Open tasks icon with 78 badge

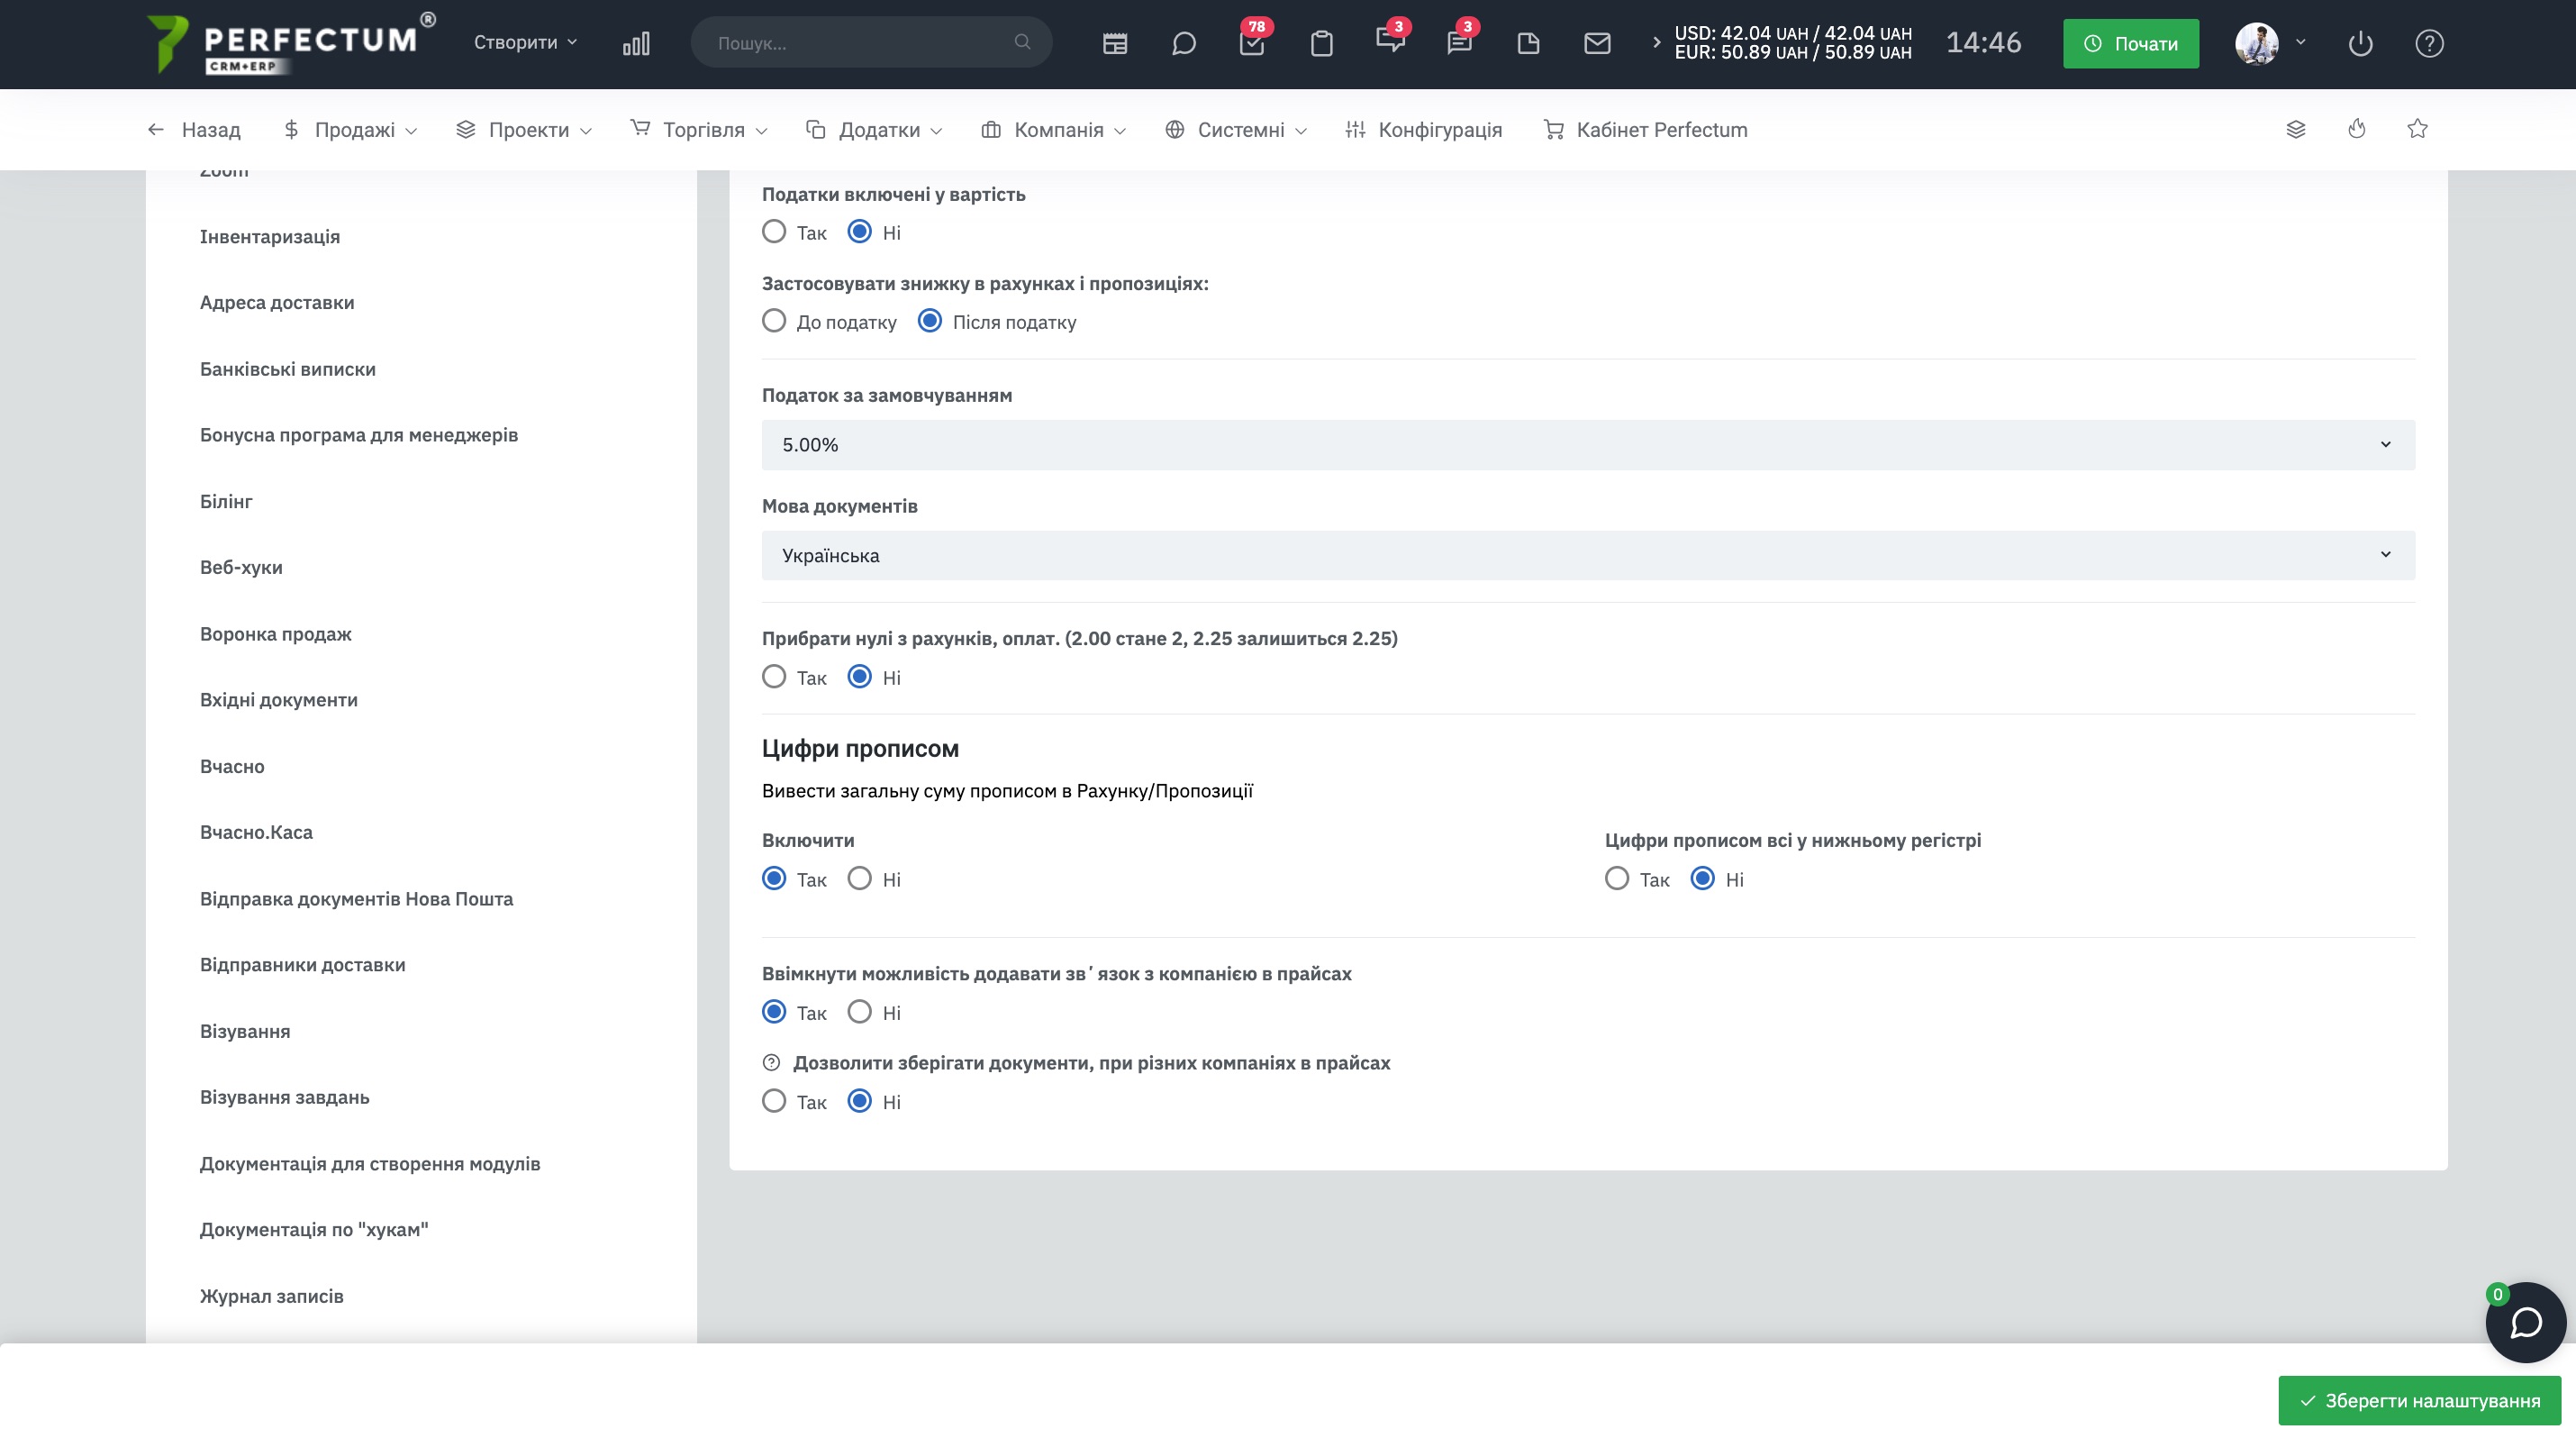pos(1253,41)
